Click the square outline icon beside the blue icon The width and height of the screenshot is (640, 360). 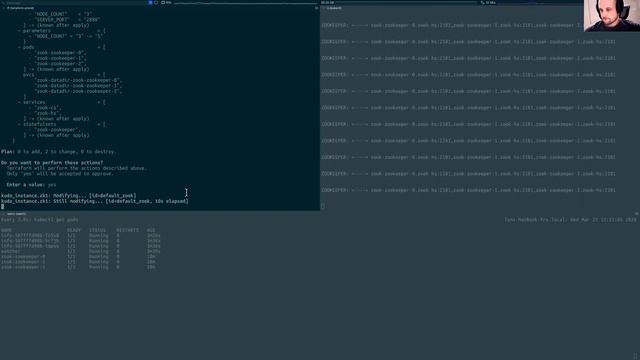coord(156,2)
